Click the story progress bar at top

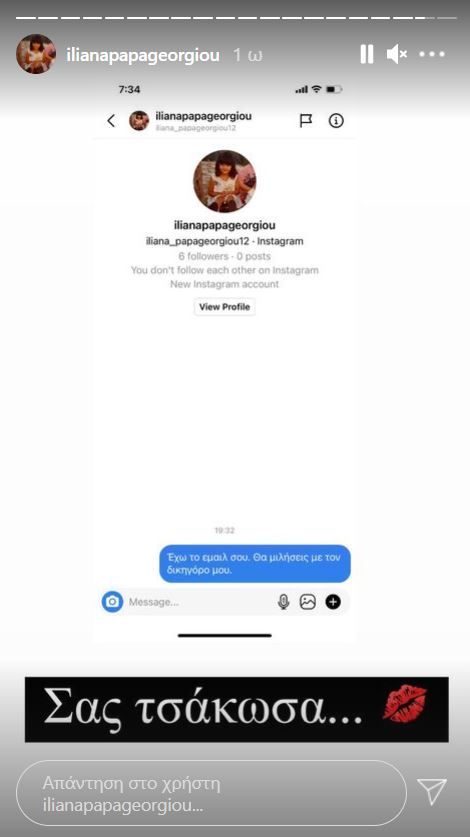pyautogui.click(x=235, y=18)
